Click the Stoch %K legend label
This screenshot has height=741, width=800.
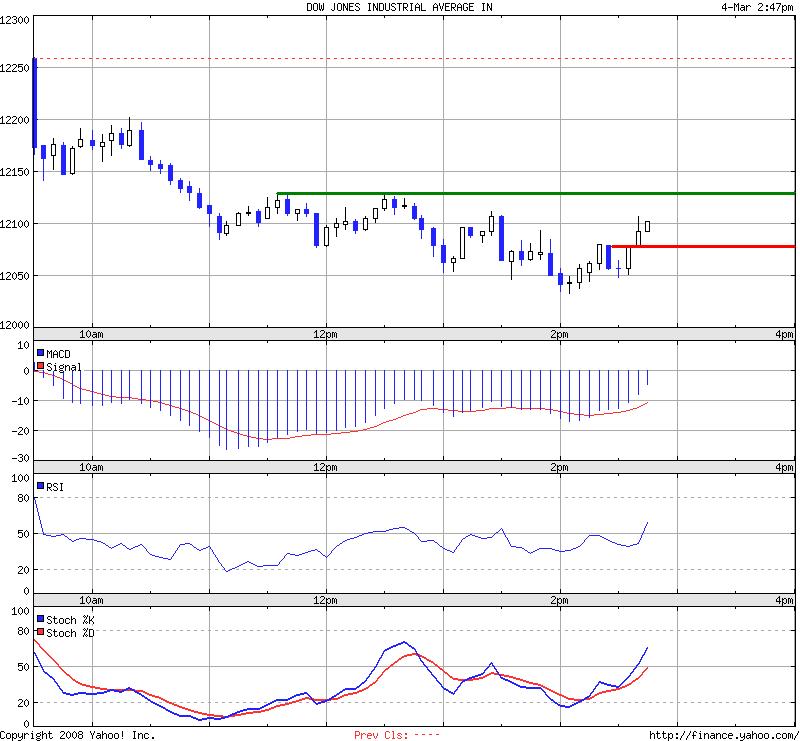[70, 620]
